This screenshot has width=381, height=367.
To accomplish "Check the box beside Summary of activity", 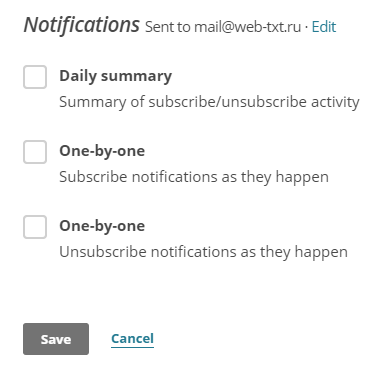I will coord(35,77).
